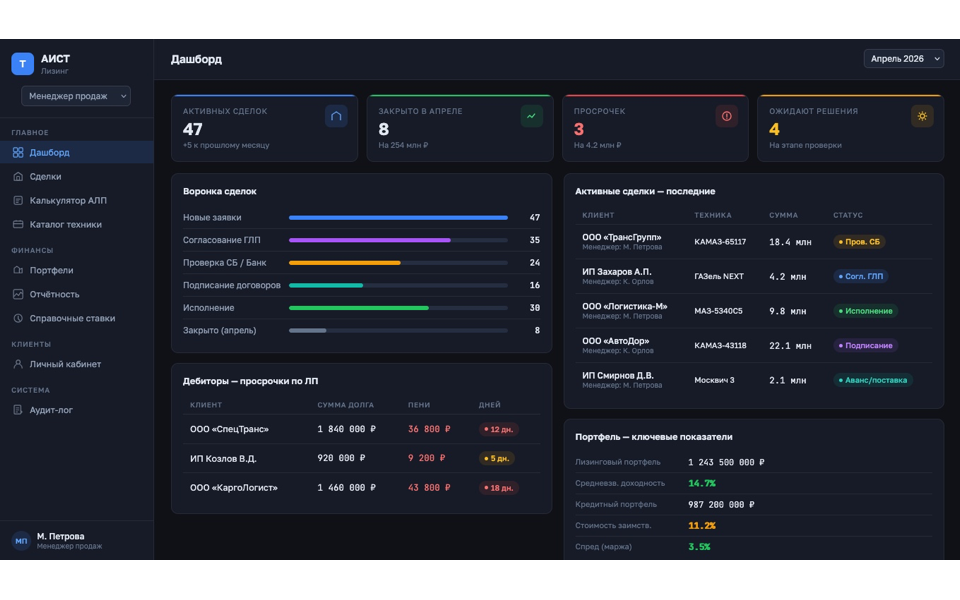Click the Исполнение status badge
The height and width of the screenshot is (600, 960).
(865, 311)
